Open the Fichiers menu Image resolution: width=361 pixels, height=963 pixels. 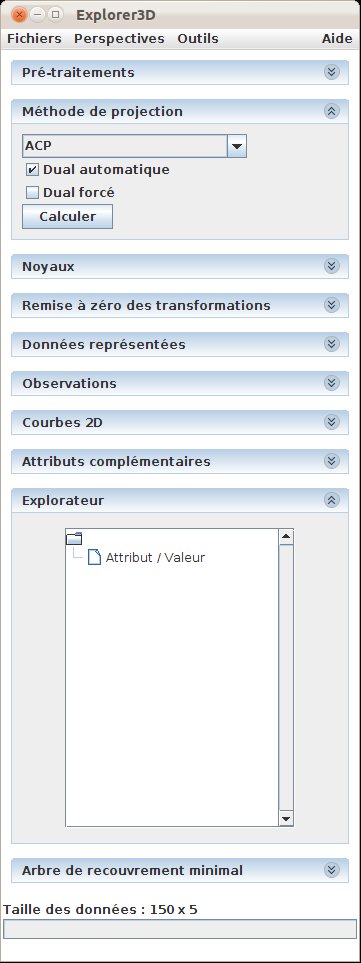pyautogui.click(x=34, y=39)
